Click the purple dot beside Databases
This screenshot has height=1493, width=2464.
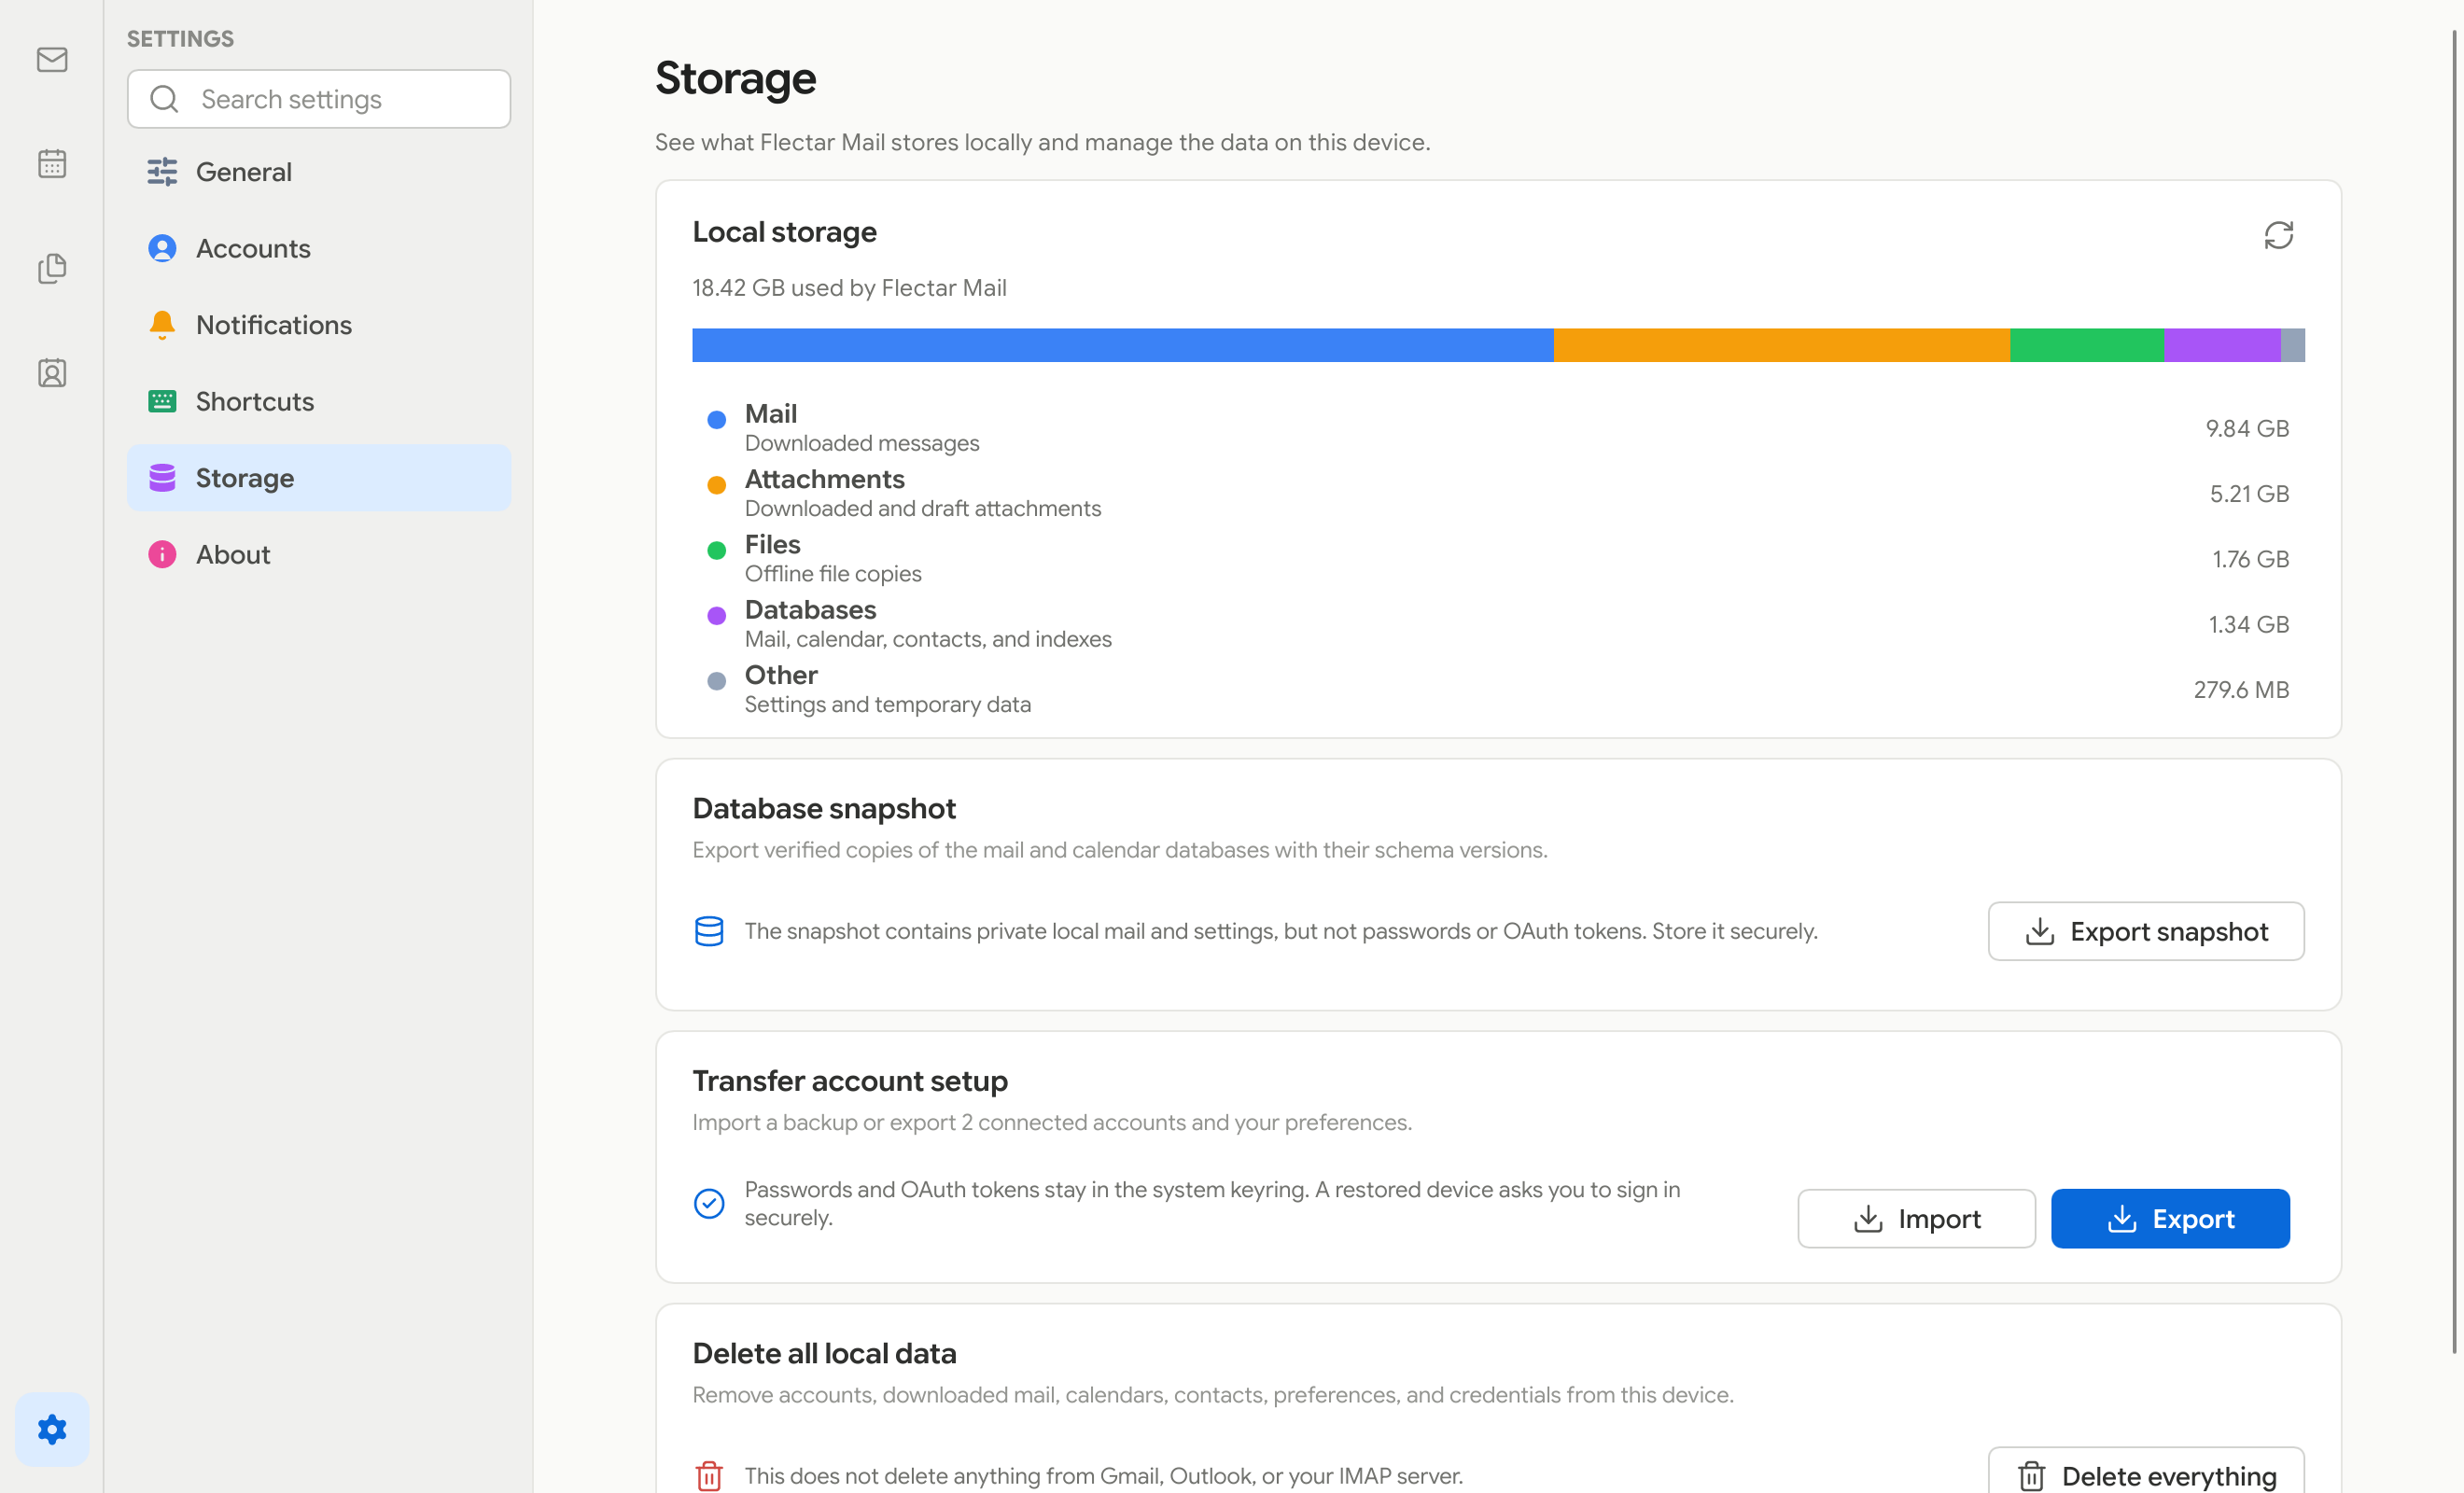click(716, 616)
